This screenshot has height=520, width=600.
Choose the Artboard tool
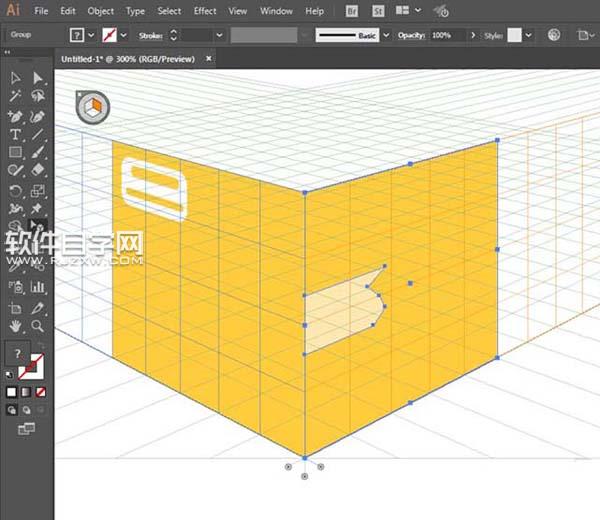click(x=15, y=308)
